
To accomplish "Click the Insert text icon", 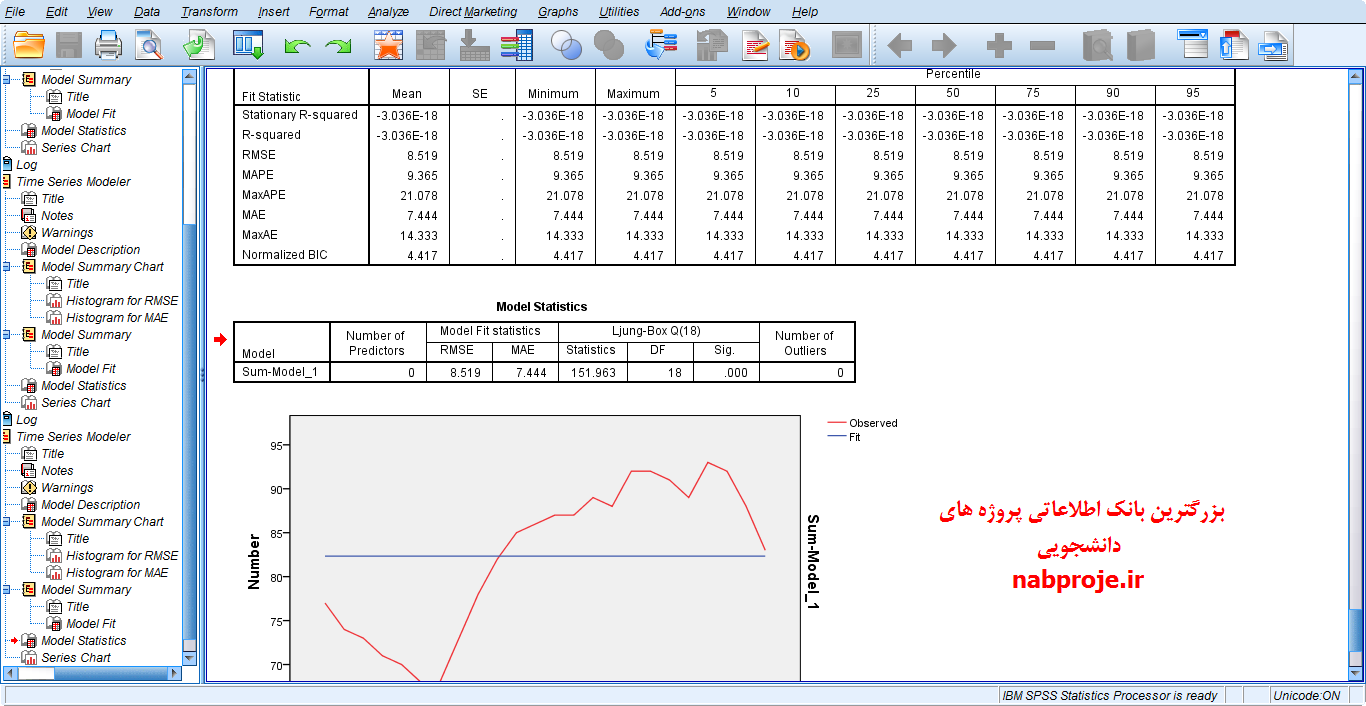I will point(1274,45).
